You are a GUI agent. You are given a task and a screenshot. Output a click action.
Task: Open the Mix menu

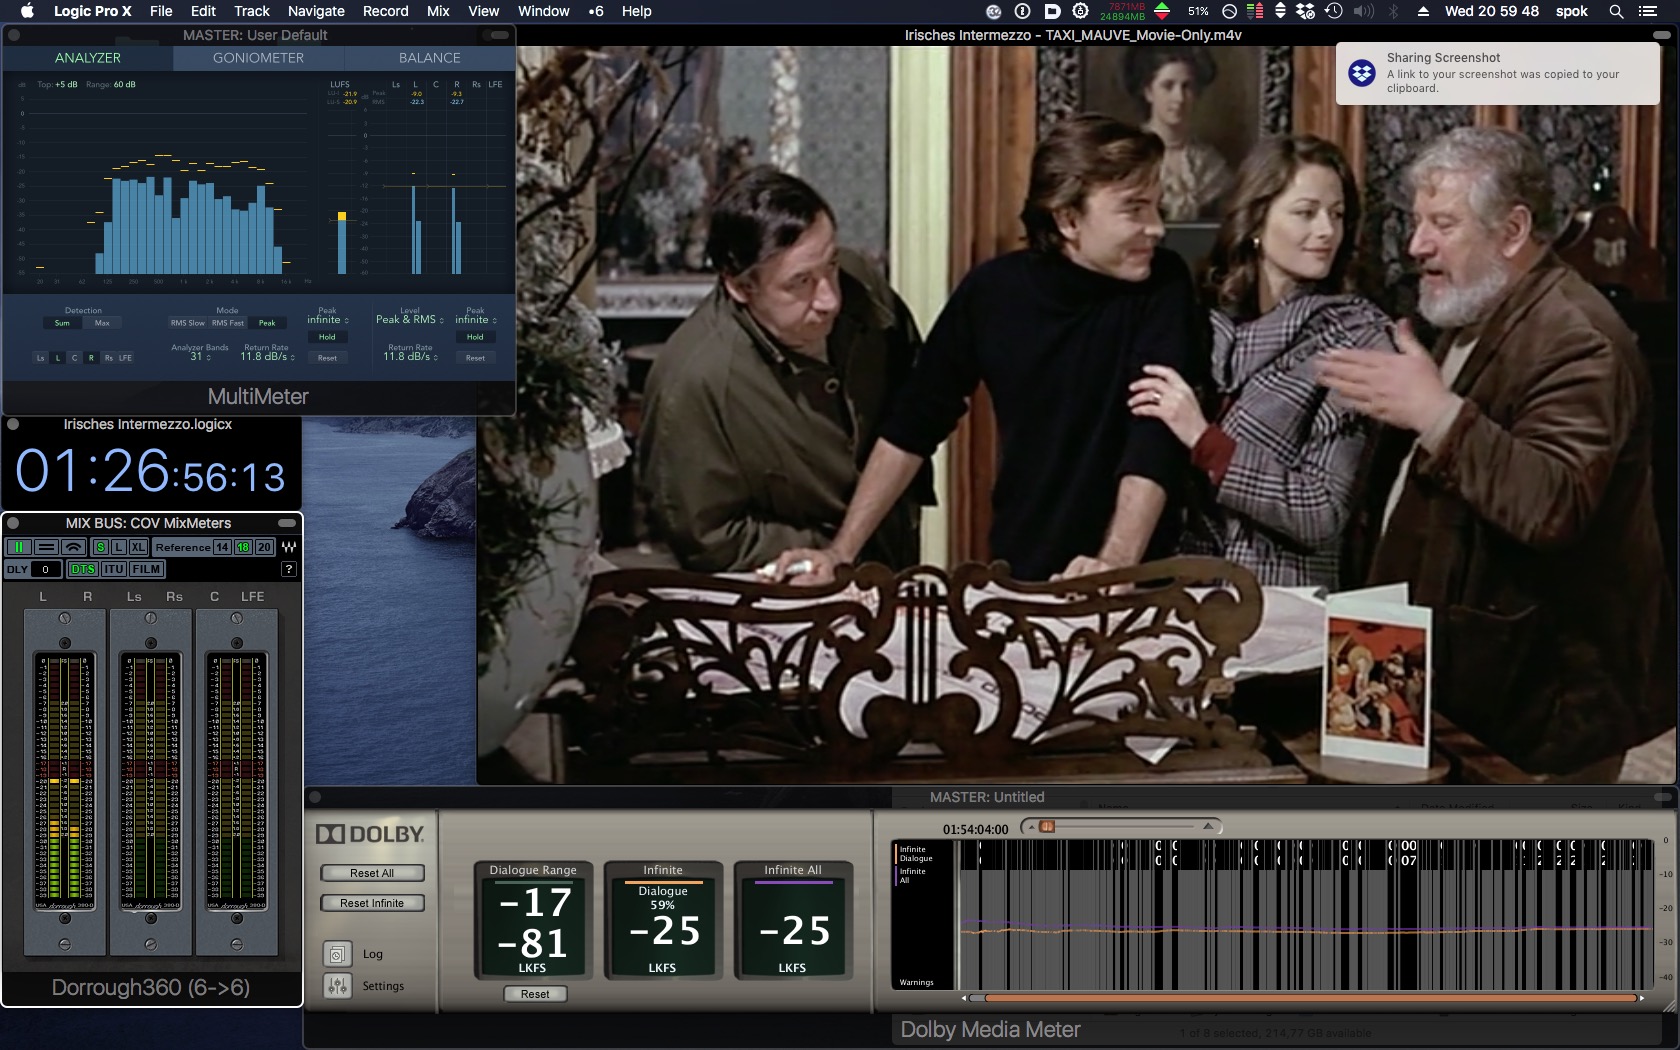pos(438,11)
